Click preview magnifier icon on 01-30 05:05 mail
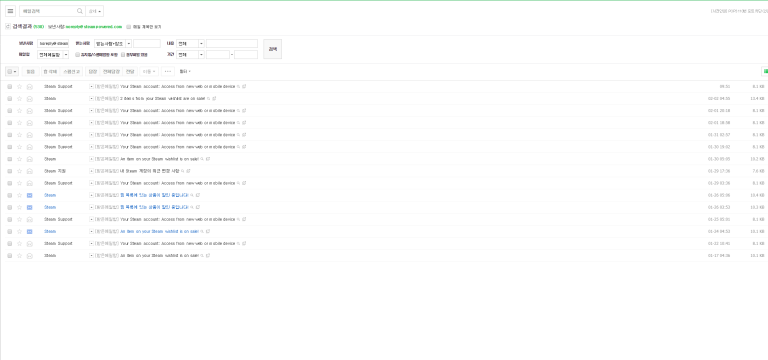This screenshot has height=360, width=768. tap(202, 159)
